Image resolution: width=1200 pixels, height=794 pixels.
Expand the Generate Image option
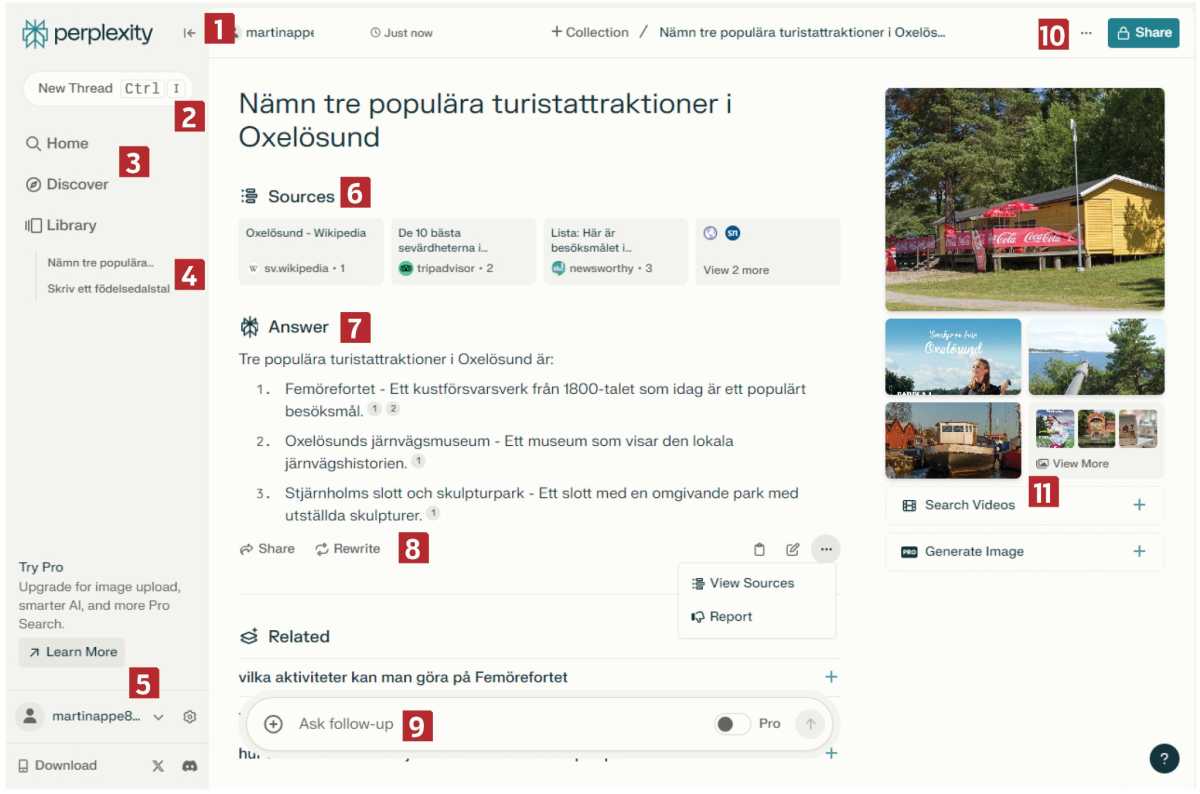[x=1138, y=552]
